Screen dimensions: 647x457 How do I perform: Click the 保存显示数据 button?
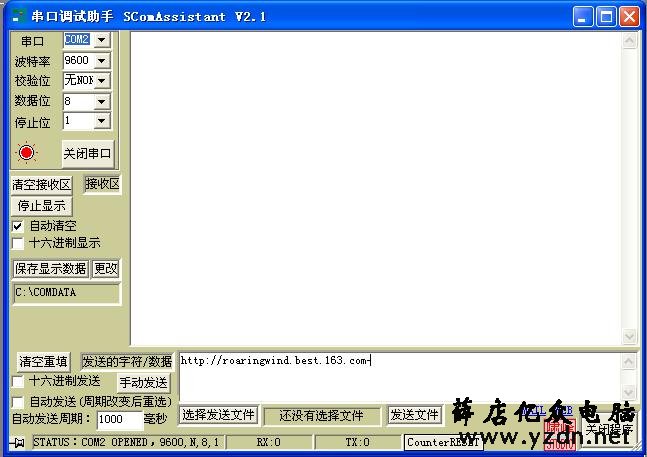(x=51, y=269)
